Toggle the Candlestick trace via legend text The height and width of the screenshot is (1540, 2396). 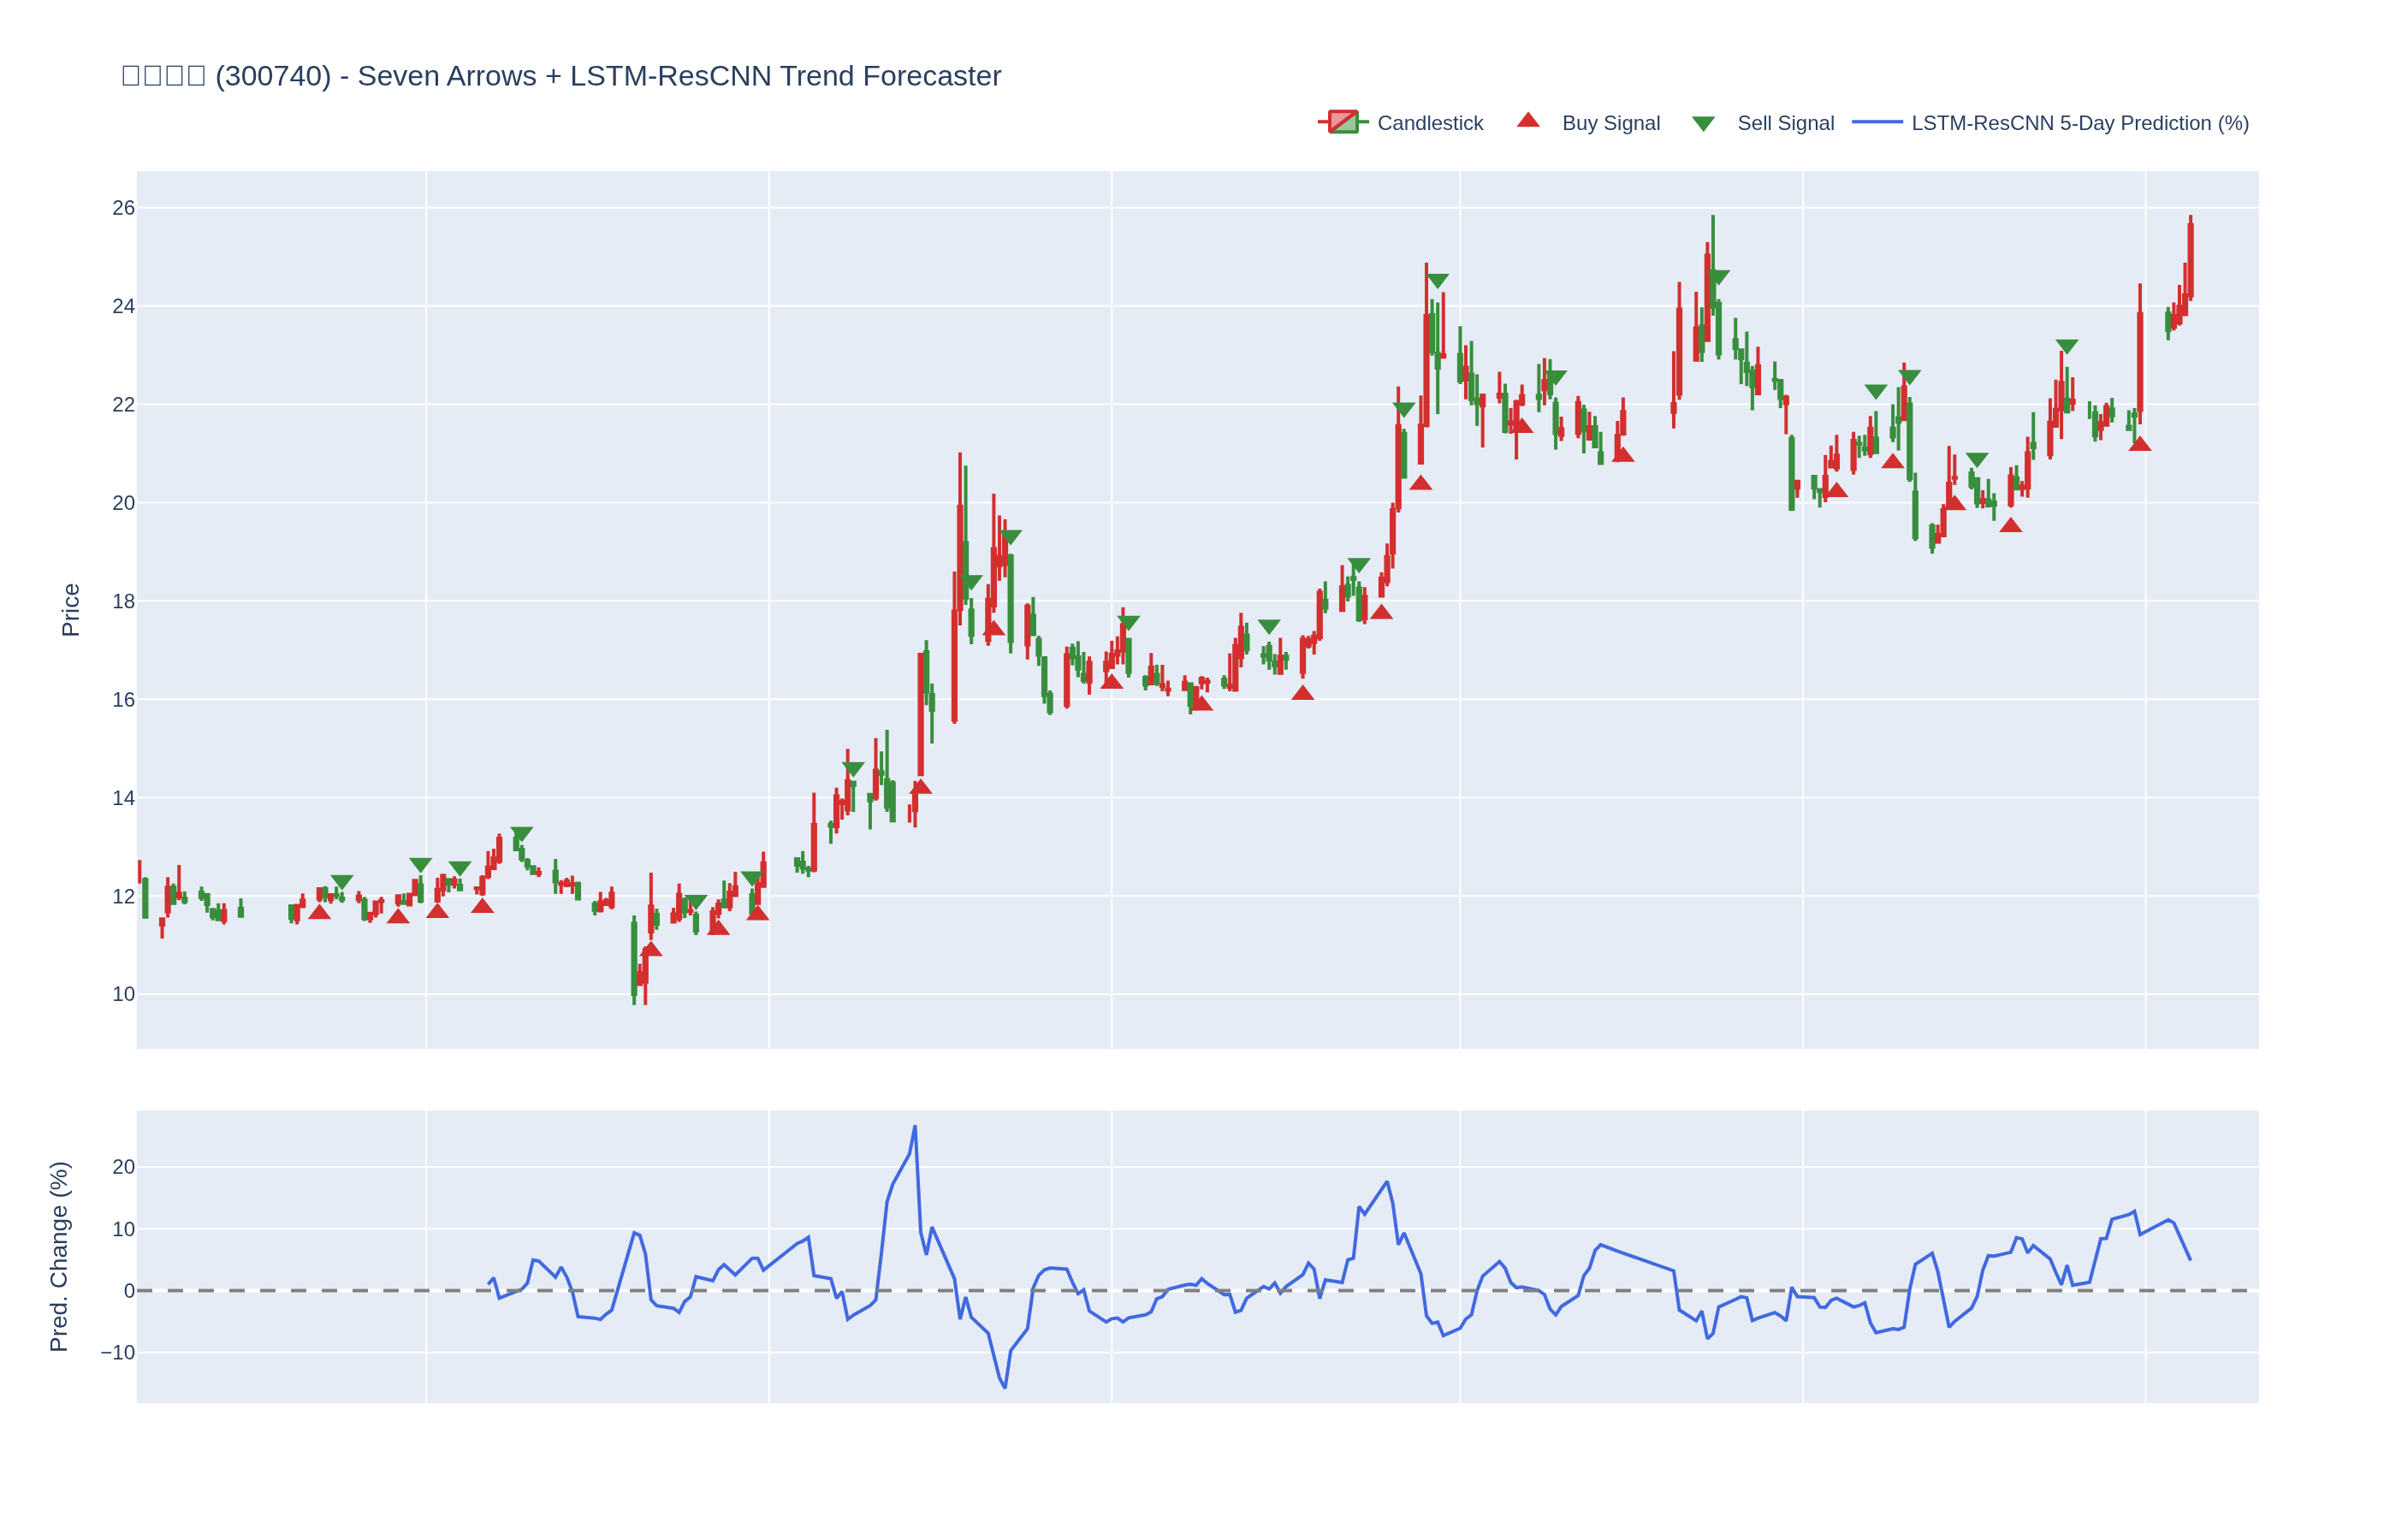tap(1430, 123)
